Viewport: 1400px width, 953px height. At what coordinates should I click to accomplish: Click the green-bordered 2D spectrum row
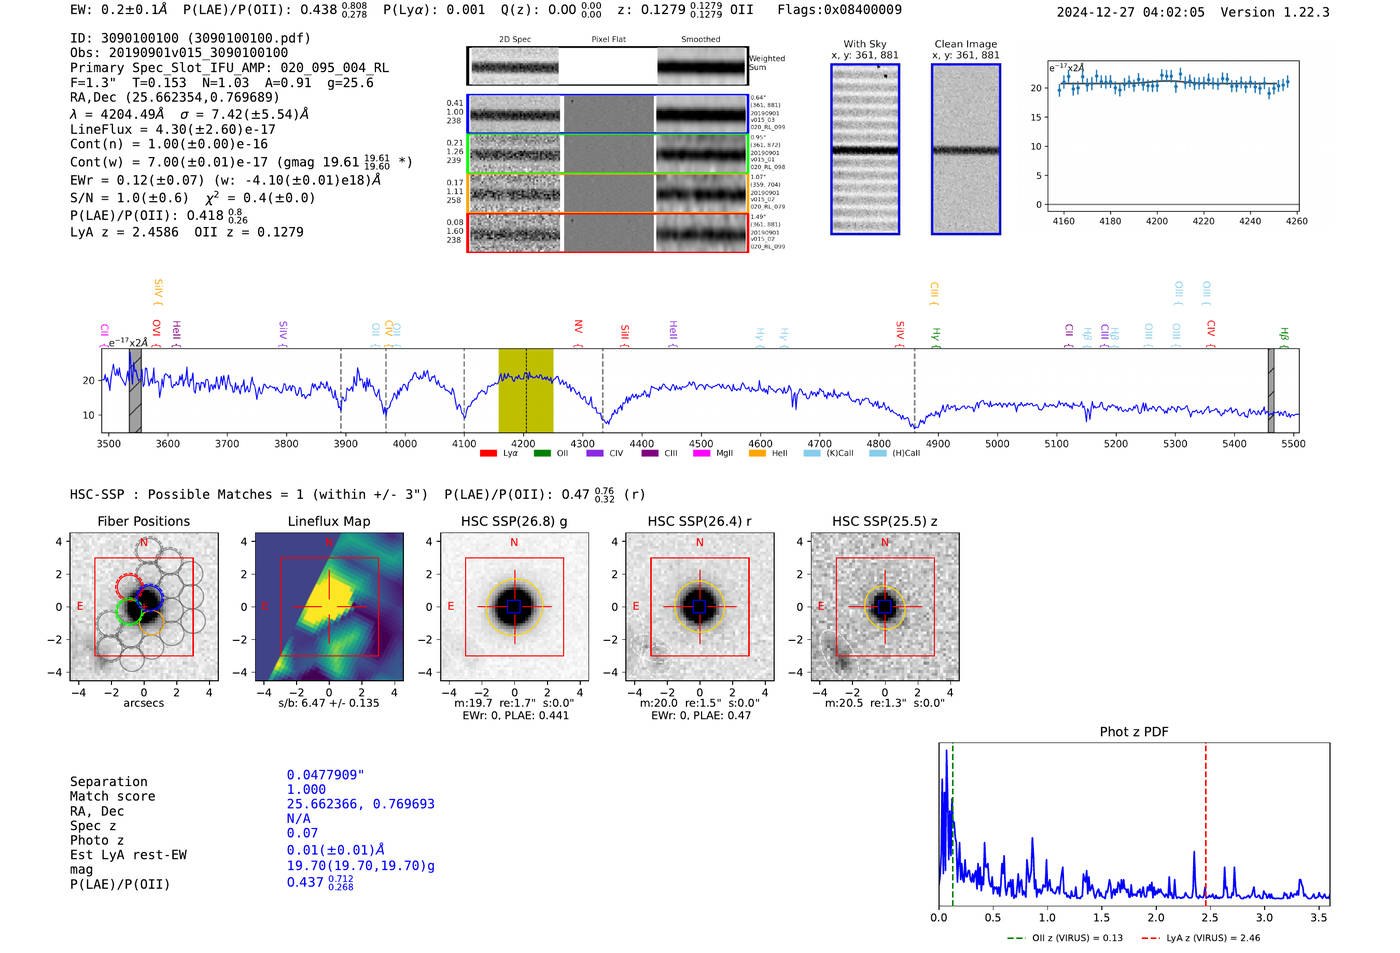608,154
